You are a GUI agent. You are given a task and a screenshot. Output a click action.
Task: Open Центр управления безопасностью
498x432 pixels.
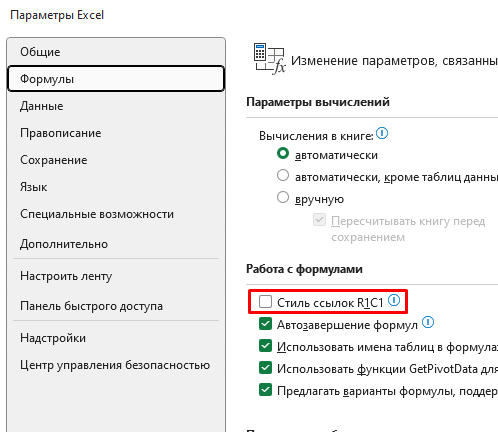(116, 365)
